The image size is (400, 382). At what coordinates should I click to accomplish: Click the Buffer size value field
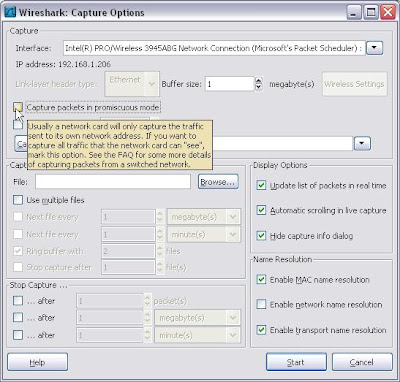tap(230, 84)
